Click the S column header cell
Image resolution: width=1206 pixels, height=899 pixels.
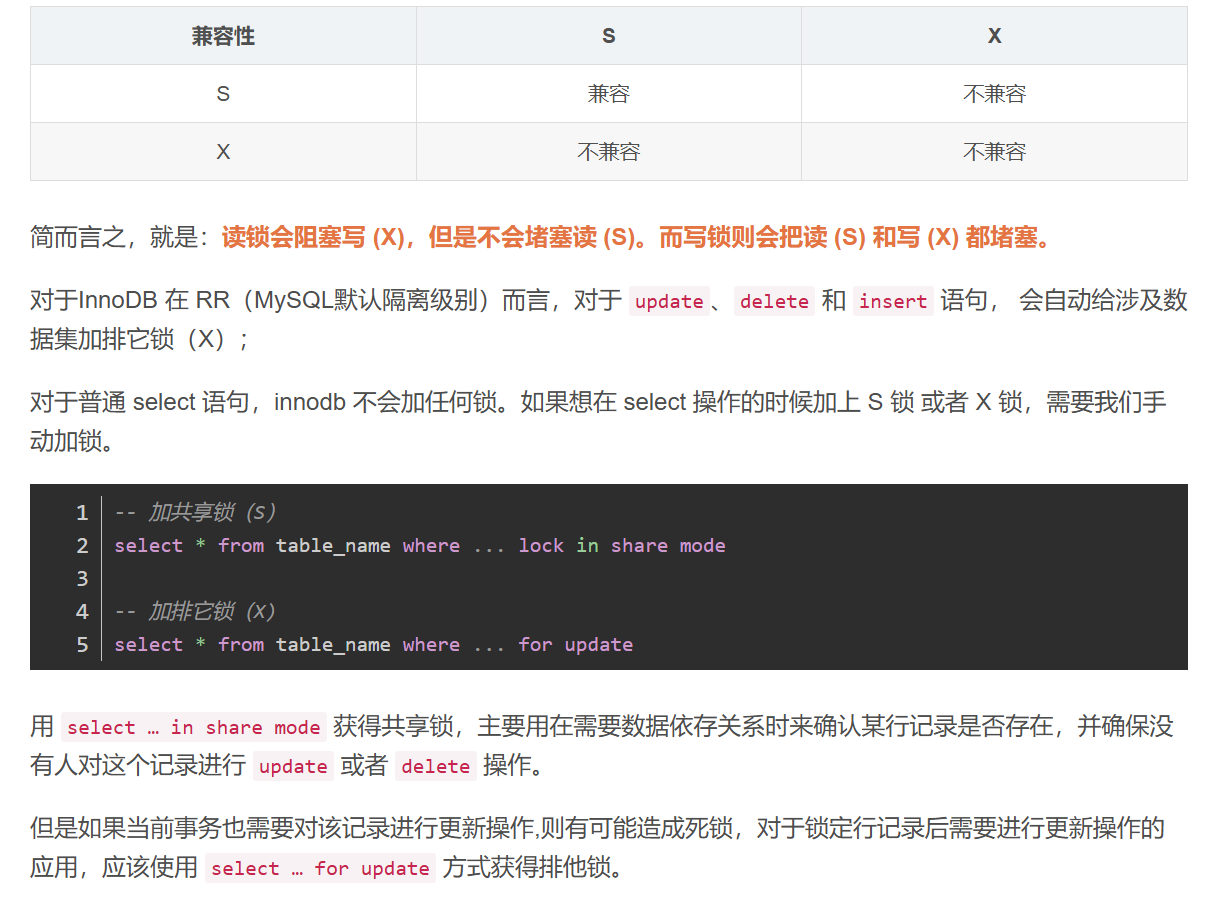pyautogui.click(x=608, y=36)
